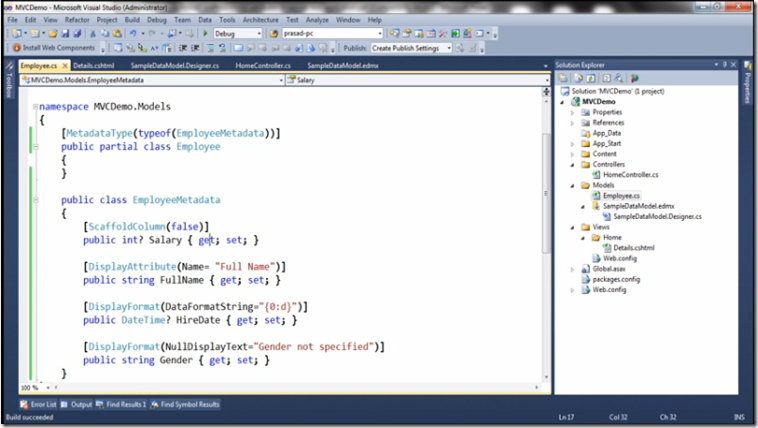Expand the Global.asax node
Viewport: 758px width, 428px height.
[572, 269]
